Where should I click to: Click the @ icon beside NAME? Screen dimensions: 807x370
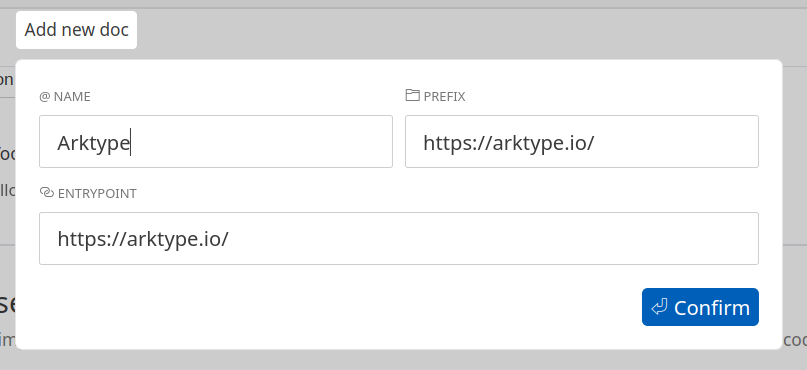point(45,97)
